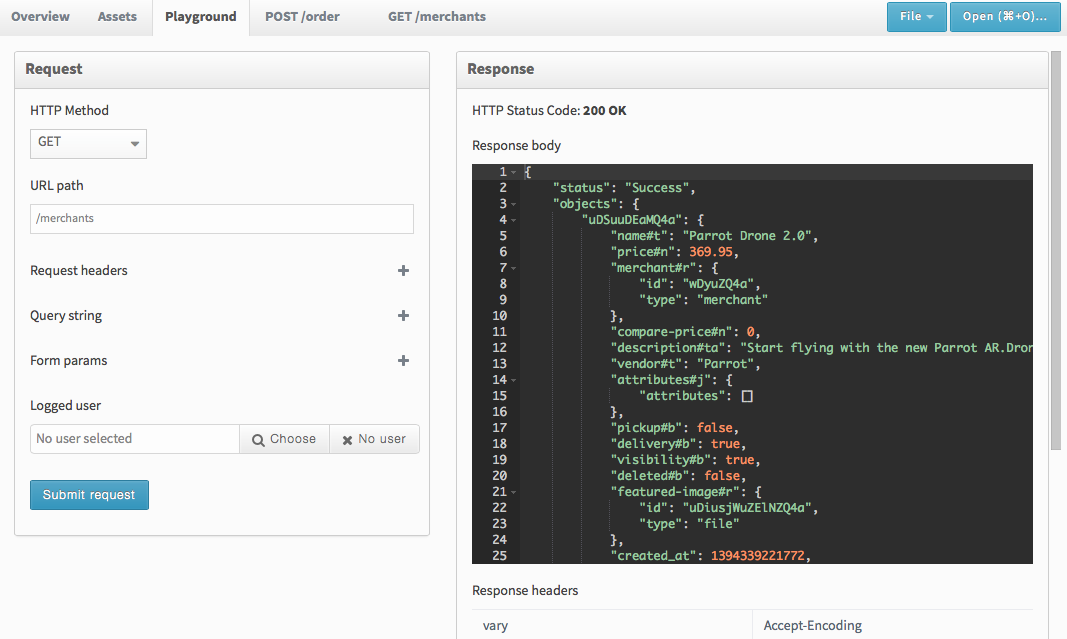The height and width of the screenshot is (639, 1067).
Task: Add a query string parameter with plus icon
Action: (404, 316)
